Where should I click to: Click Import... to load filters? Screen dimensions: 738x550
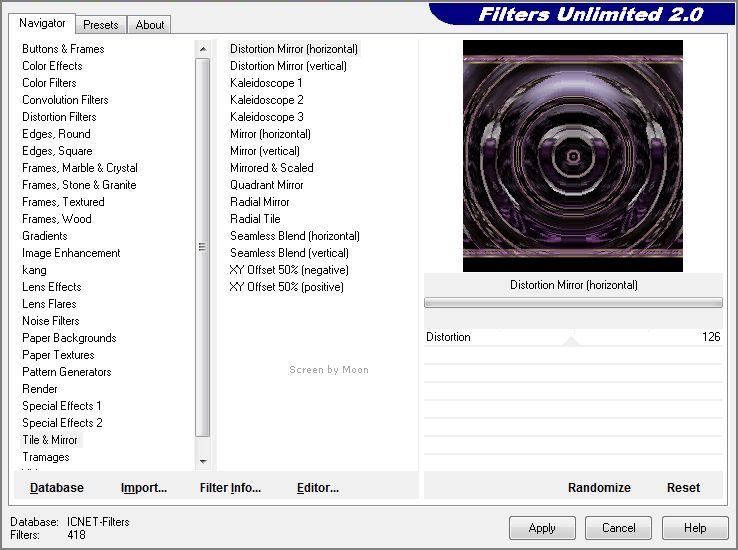[x=144, y=488]
